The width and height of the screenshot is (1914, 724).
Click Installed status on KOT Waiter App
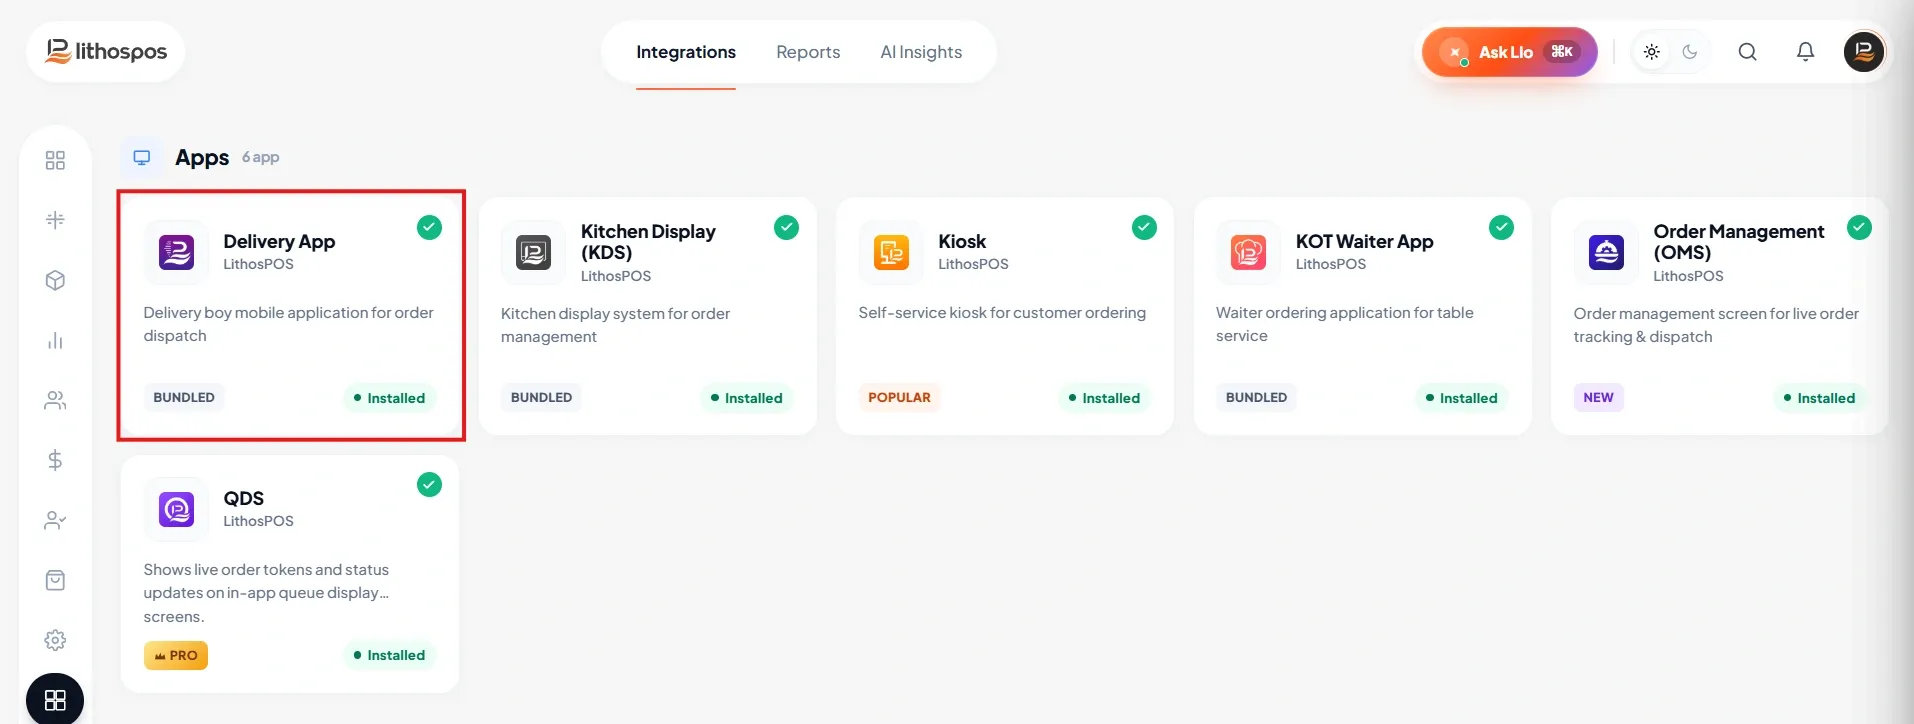tap(1461, 398)
